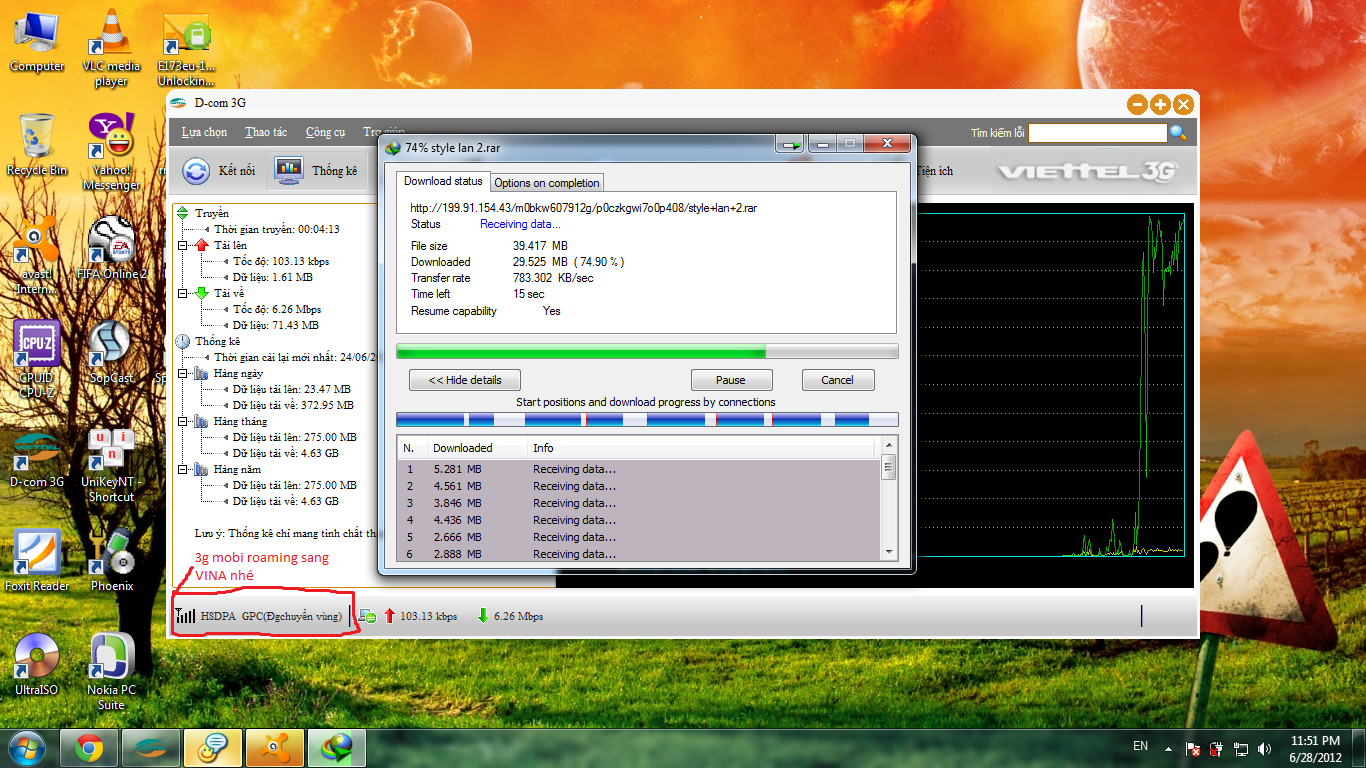Click the Tìm kiếm lỗi search field
1366x768 pixels.
coord(1097,133)
